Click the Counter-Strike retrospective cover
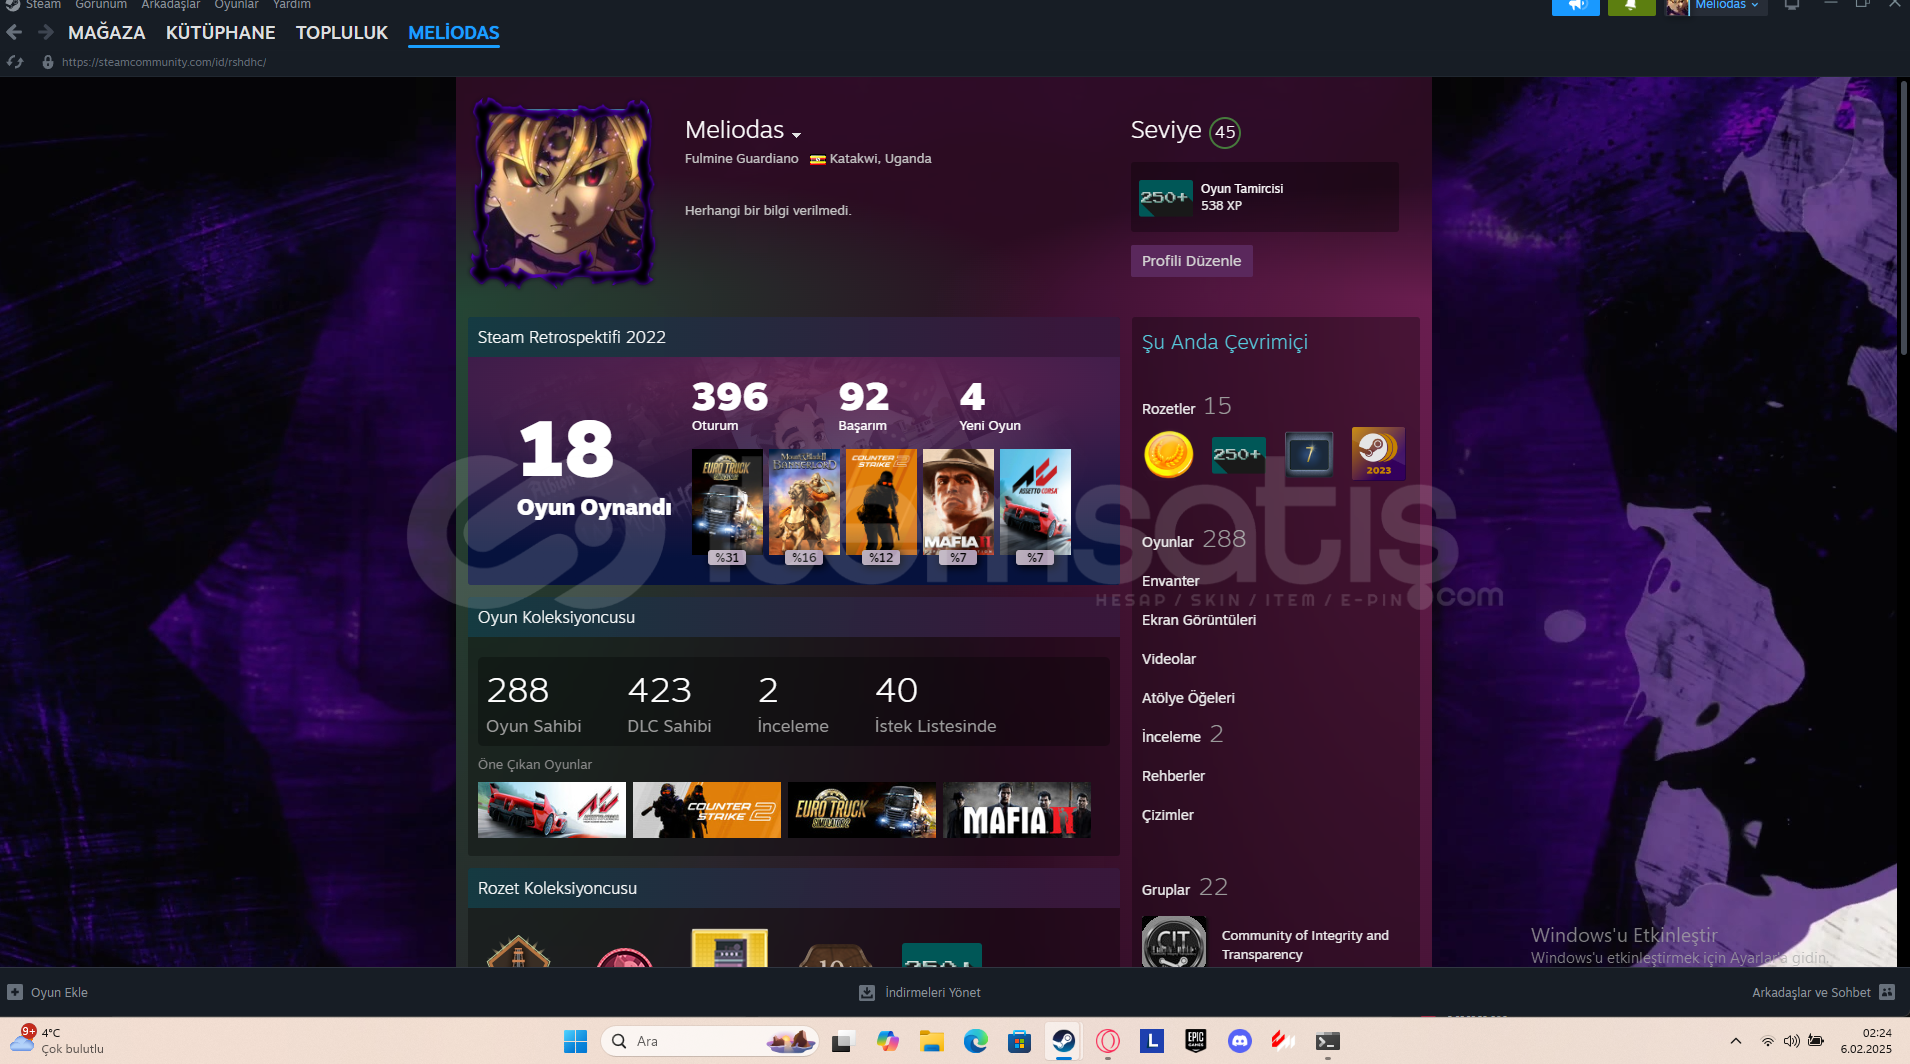Screen dimensions: 1910x1064 pos(881,502)
